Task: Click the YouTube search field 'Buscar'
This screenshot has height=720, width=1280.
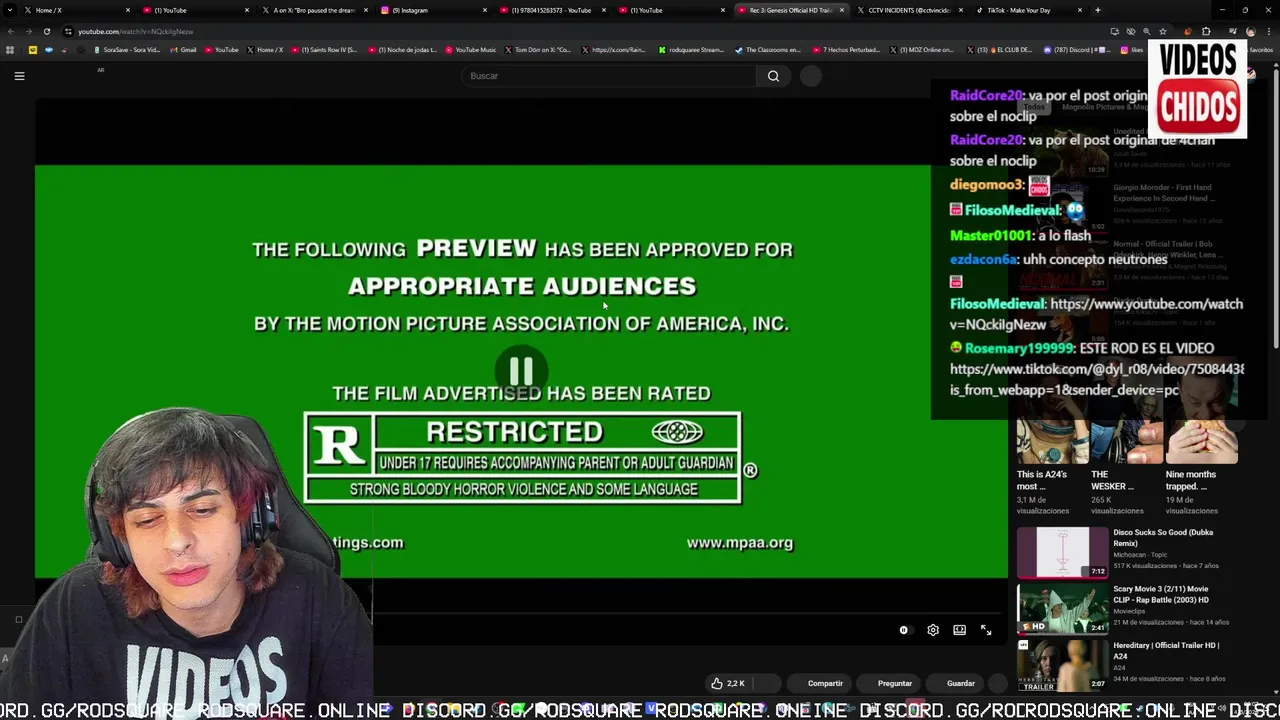Action: (x=610, y=76)
